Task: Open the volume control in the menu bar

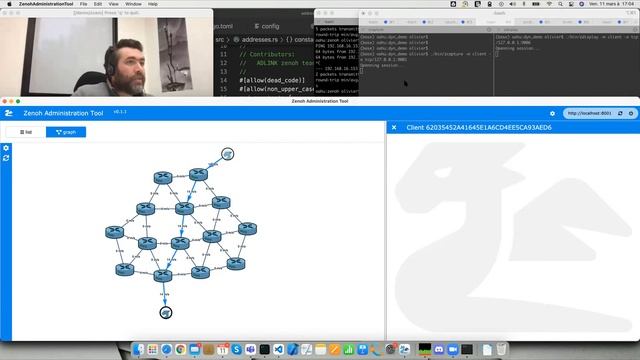Action: pyautogui.click(x=513, y=4)
